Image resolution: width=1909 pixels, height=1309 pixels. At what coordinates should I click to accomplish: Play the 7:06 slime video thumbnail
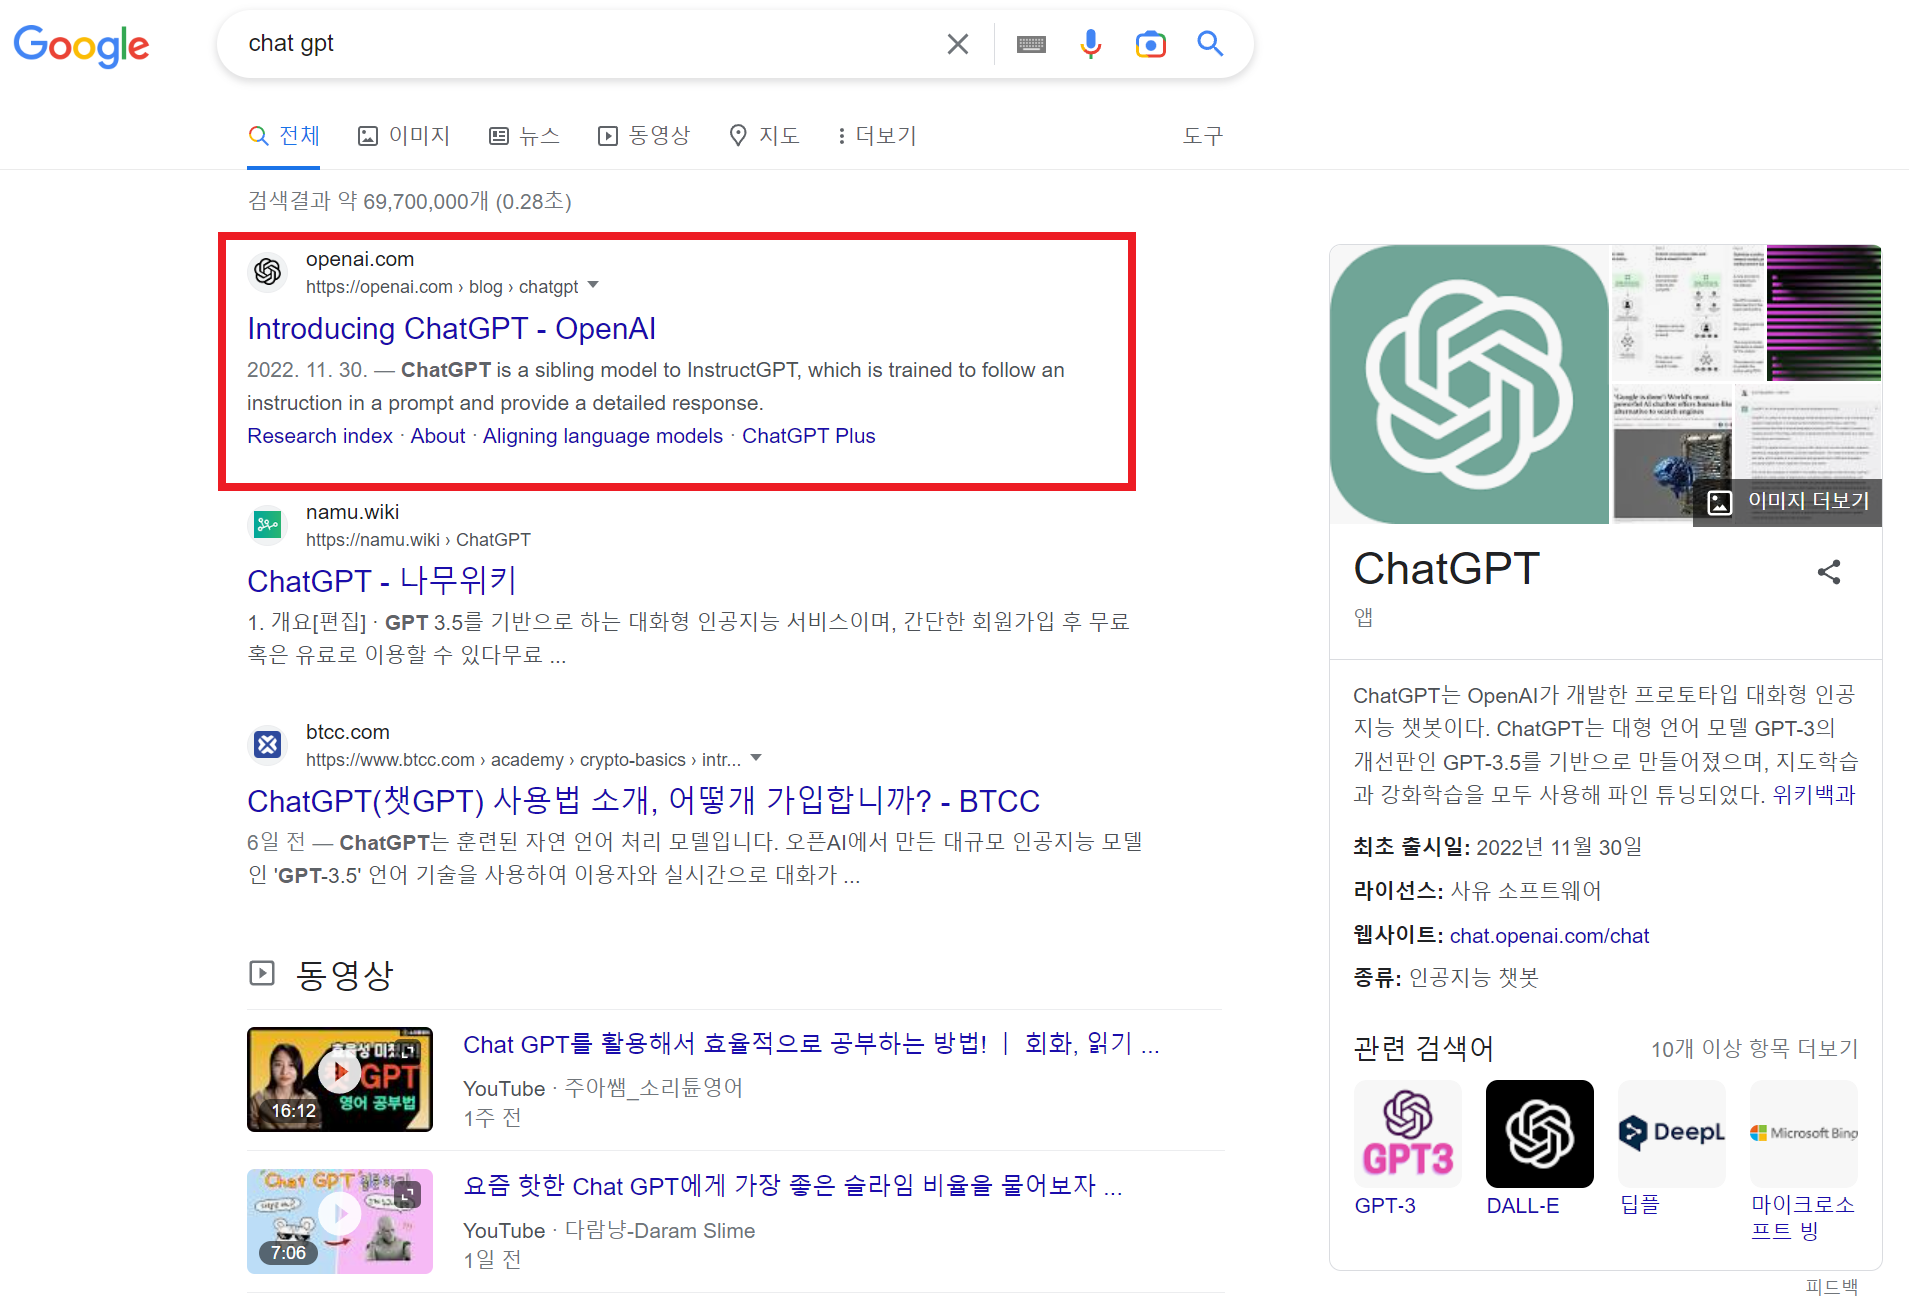340,1221
